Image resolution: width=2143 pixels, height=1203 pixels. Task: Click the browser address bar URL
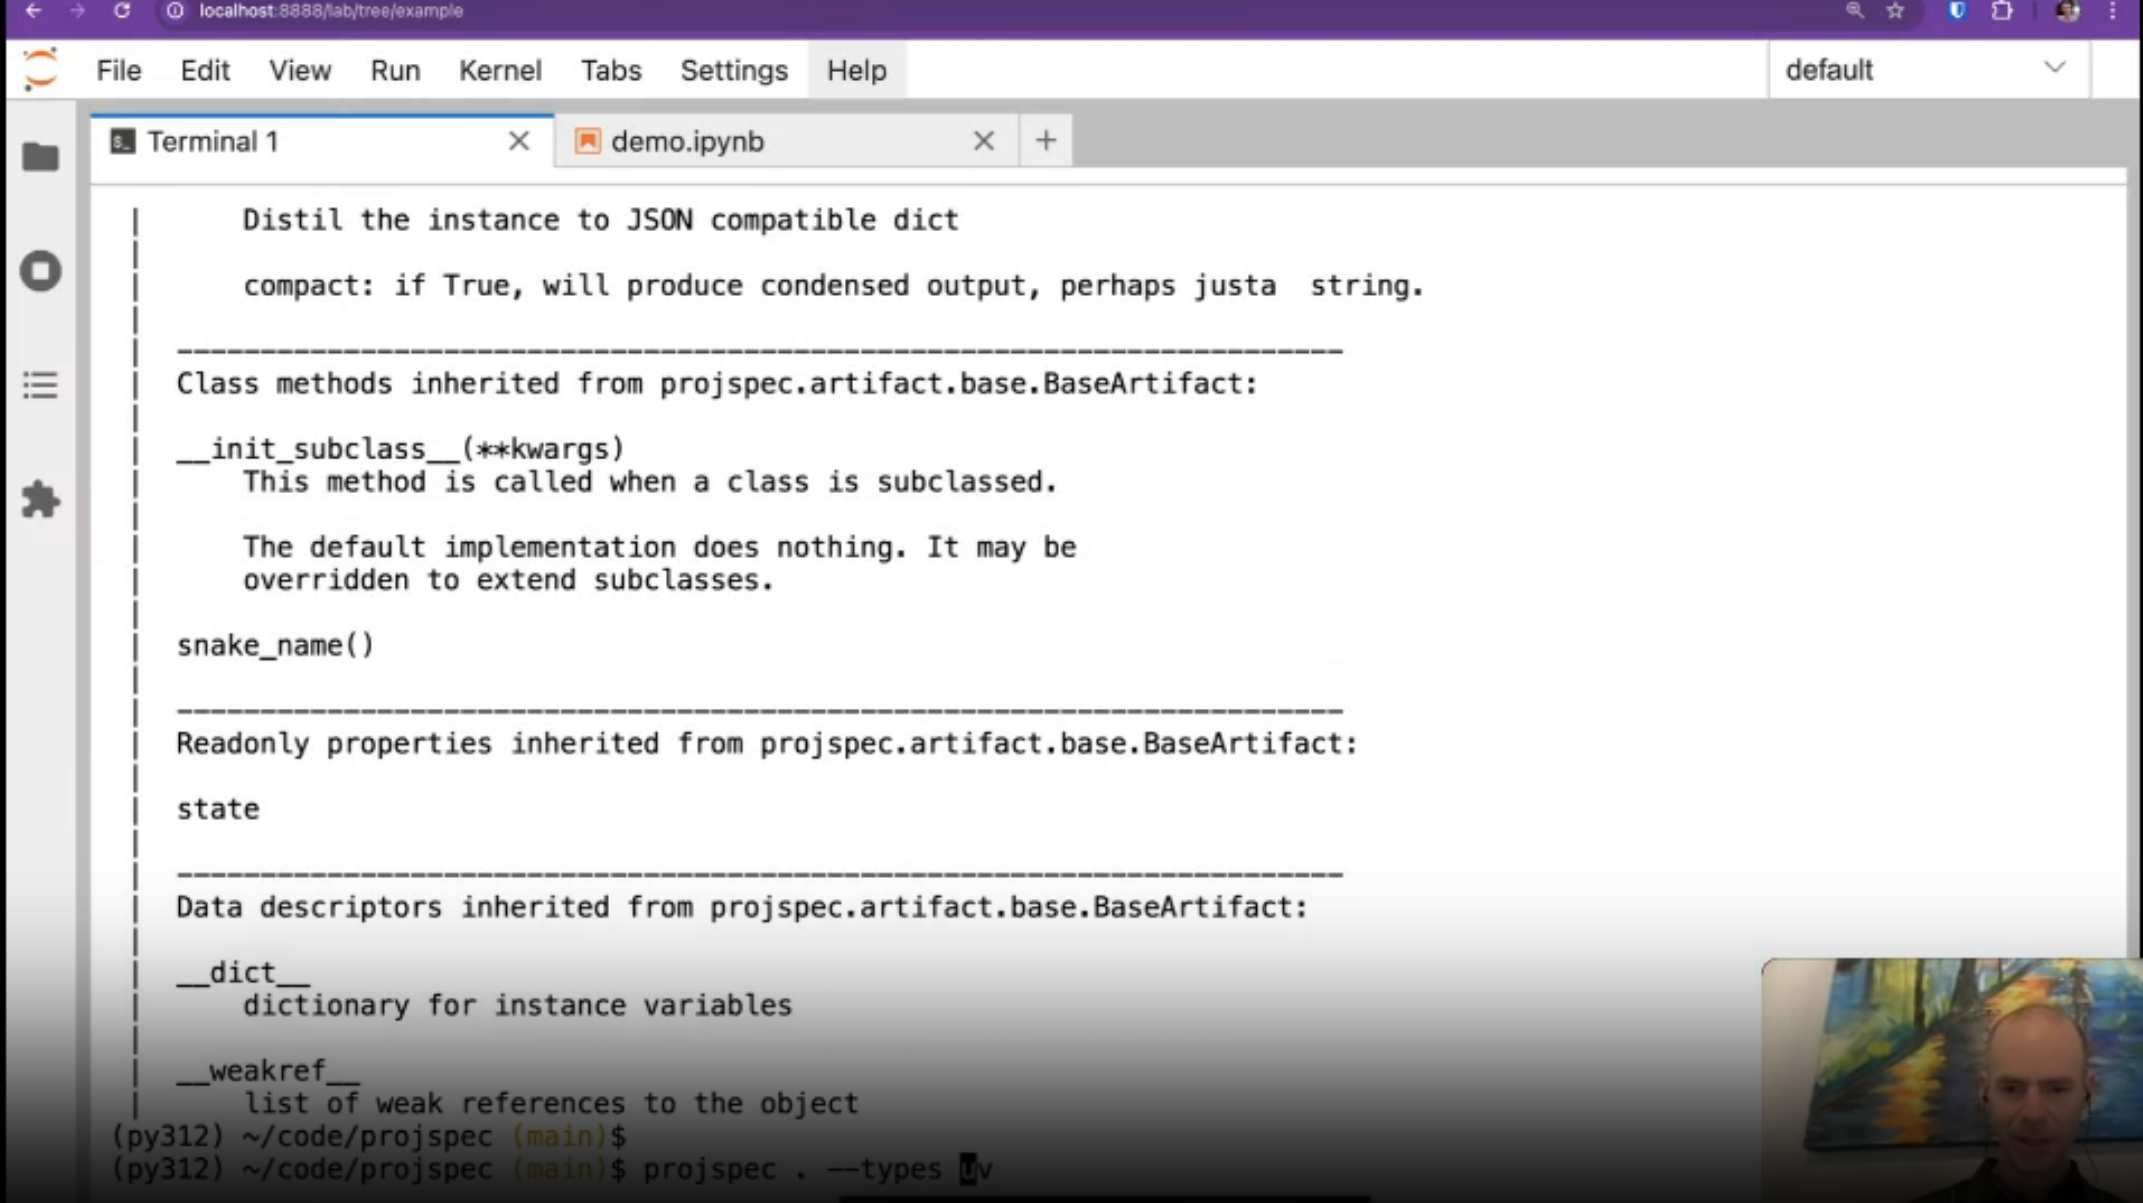330,11
